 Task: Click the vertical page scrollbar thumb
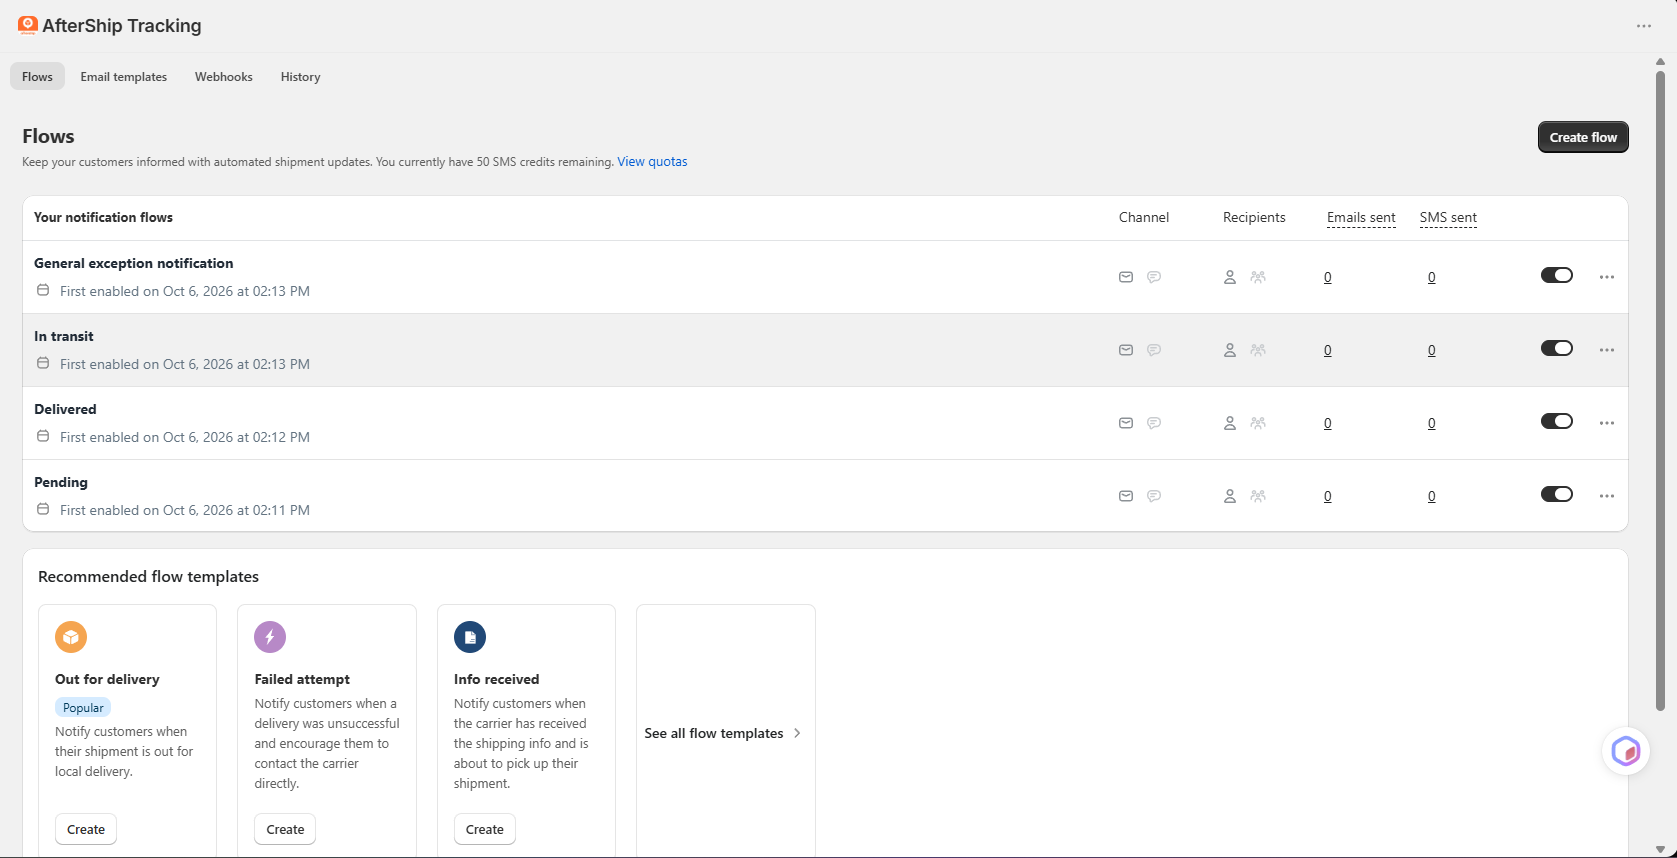[1660, 390]
